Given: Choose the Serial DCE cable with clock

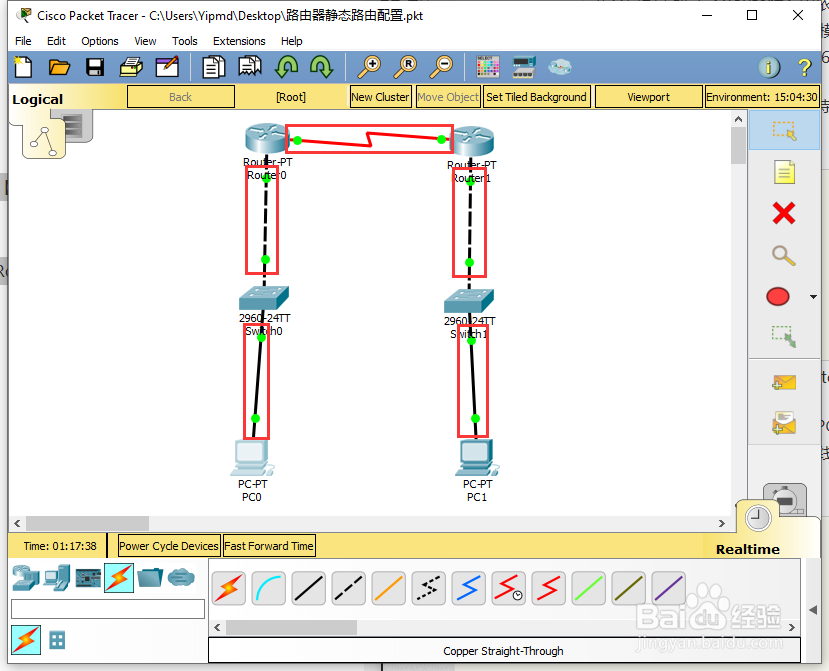Looking at the screenshot, I should 508,588.
